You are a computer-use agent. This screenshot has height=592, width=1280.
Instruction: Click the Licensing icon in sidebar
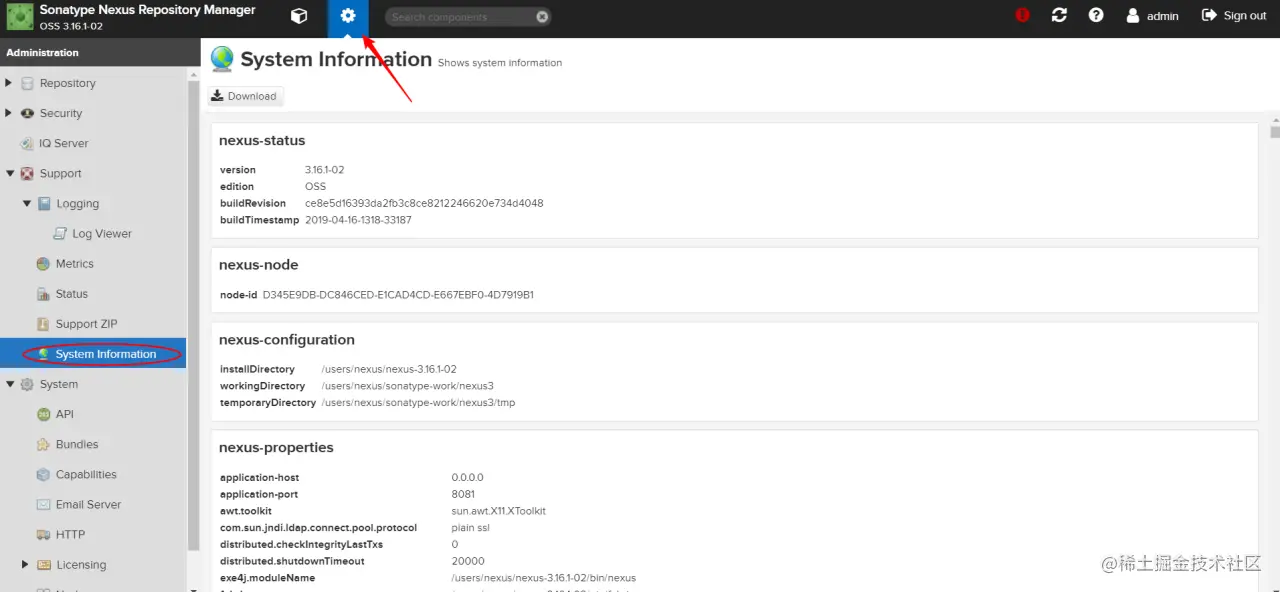coord(43,564)
